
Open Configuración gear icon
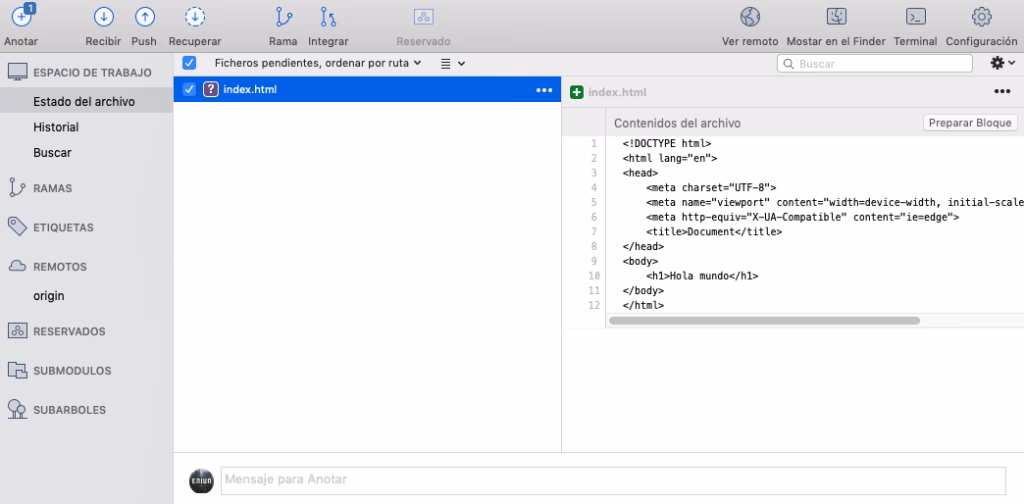pyautogui.click(x=982, y=17)
